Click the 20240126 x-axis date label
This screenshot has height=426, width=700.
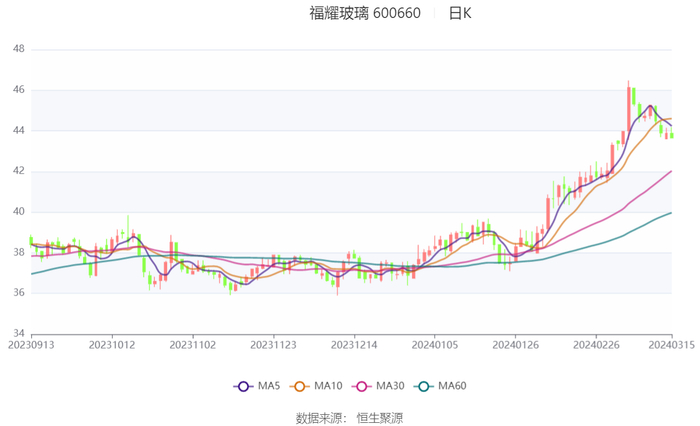515,345
